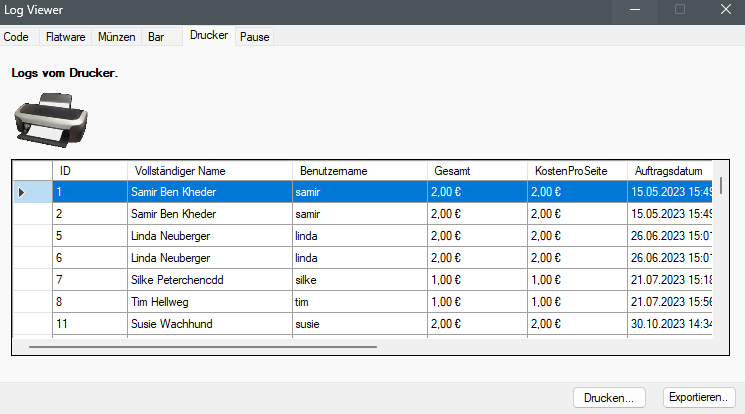
Task: Click the Tim Hellweg name cell
Action: point(210,302)
